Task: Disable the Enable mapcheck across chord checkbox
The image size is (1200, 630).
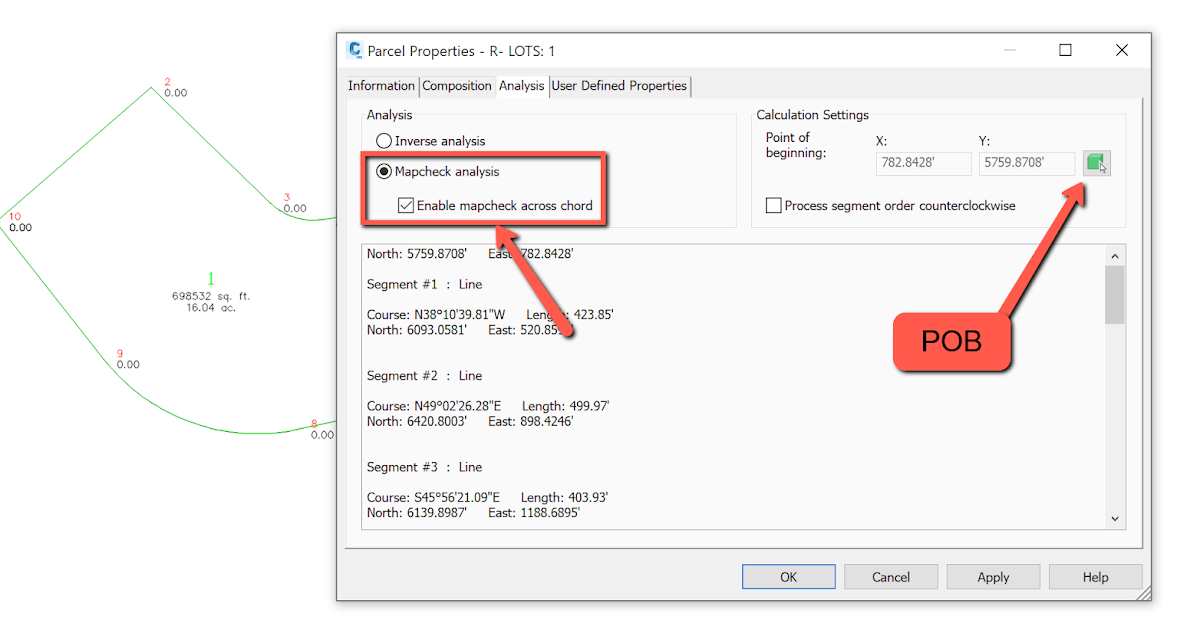Action: tap(405, 205)
